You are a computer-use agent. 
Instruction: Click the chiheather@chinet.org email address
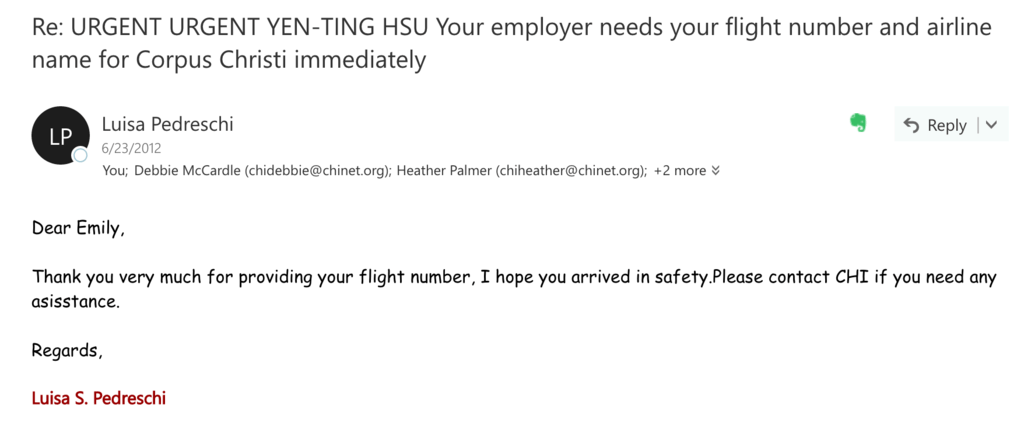point(568,171)
